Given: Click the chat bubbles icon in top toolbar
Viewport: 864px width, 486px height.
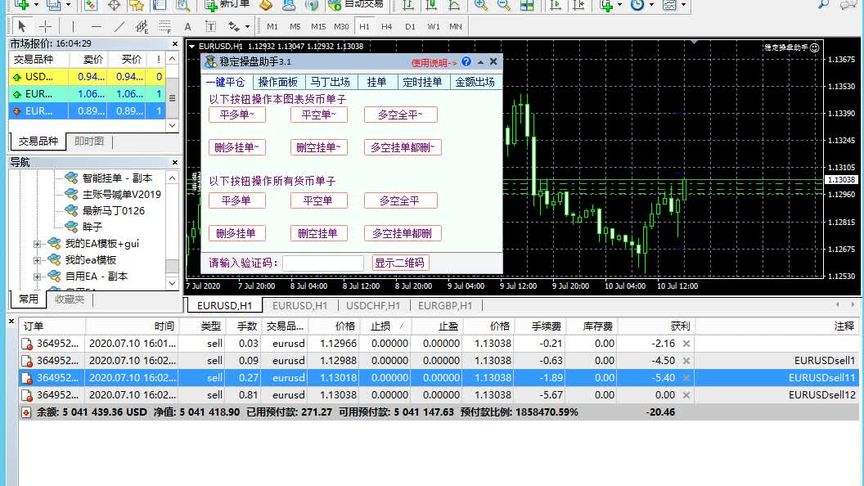Looking at the screenshot, I should (849, 5).
